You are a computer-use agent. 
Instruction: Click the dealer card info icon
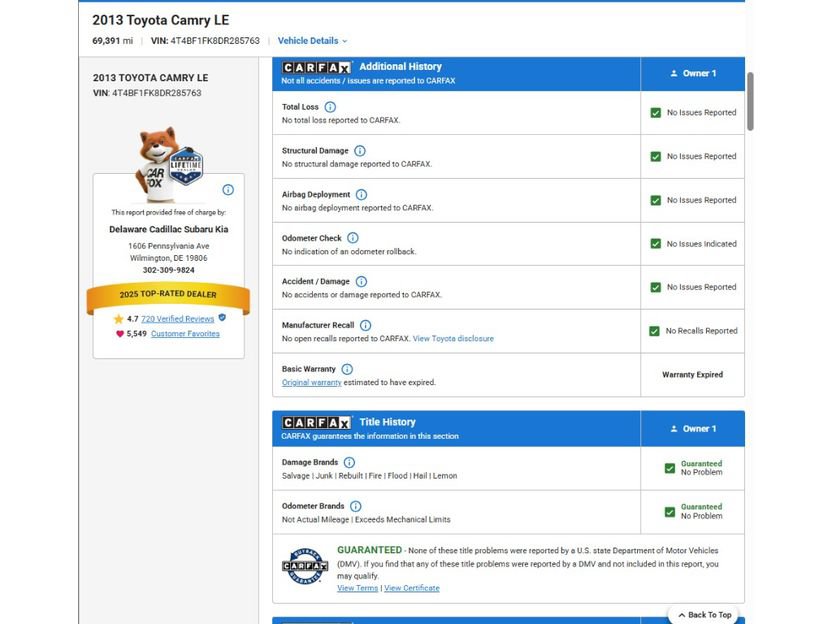[x=228, y=190]
